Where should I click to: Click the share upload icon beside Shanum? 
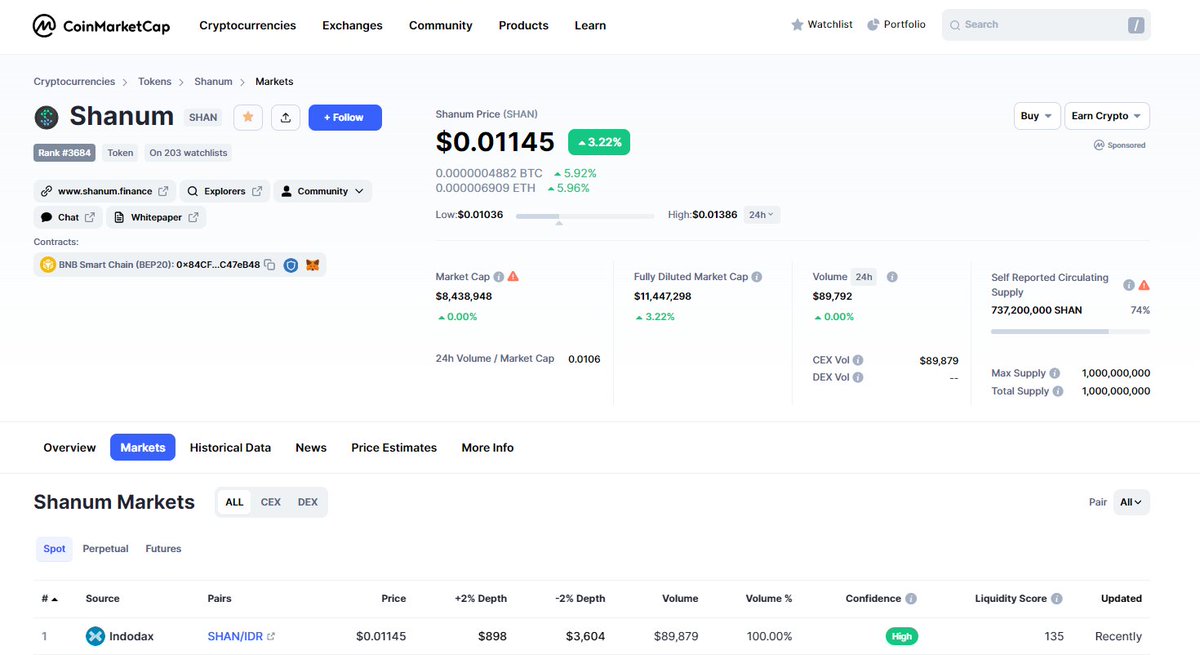point(286,117)
